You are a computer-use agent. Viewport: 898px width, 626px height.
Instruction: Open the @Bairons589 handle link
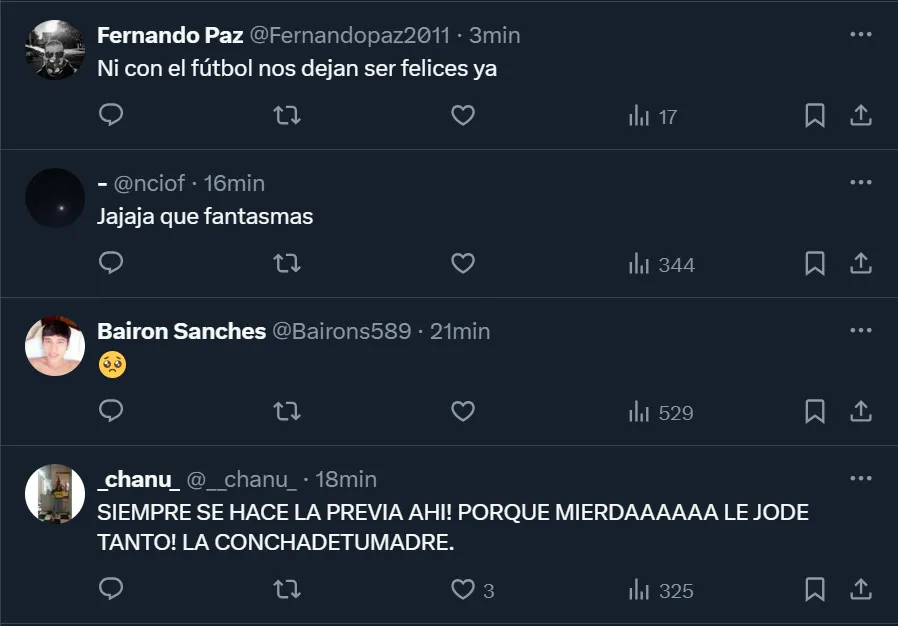[x=342, y=331]
